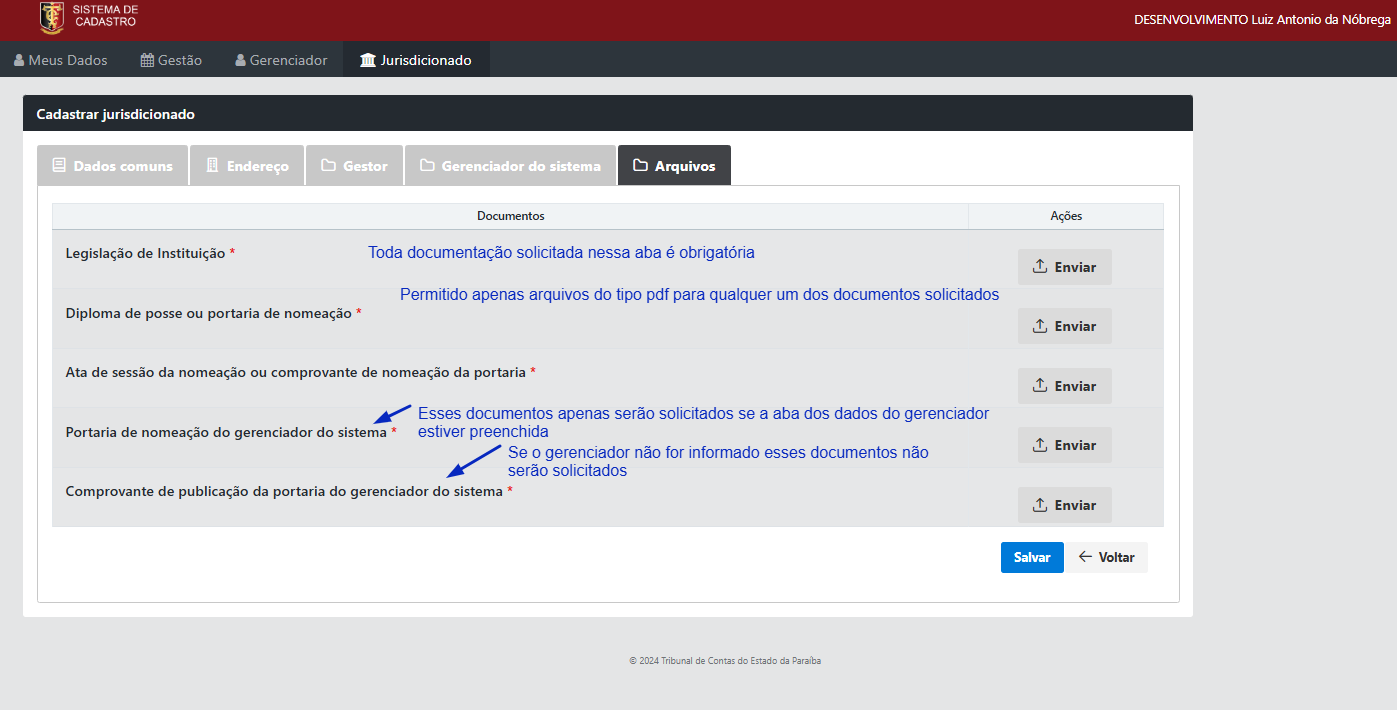Viewport: 1397px width, 710px height.
Task: Click the Cadastrar jurisdicionado panel title
Action: point(116,114)
